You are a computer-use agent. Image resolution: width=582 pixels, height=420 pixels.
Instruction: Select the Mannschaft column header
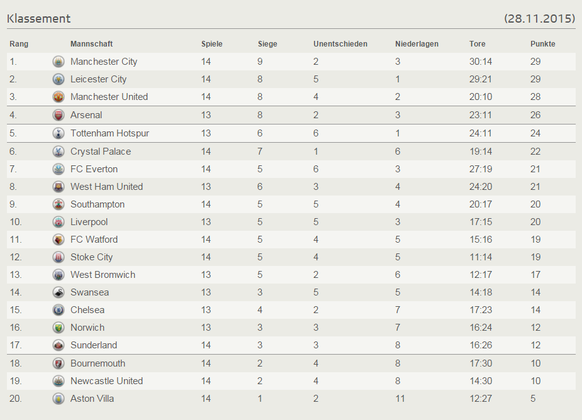91,44
